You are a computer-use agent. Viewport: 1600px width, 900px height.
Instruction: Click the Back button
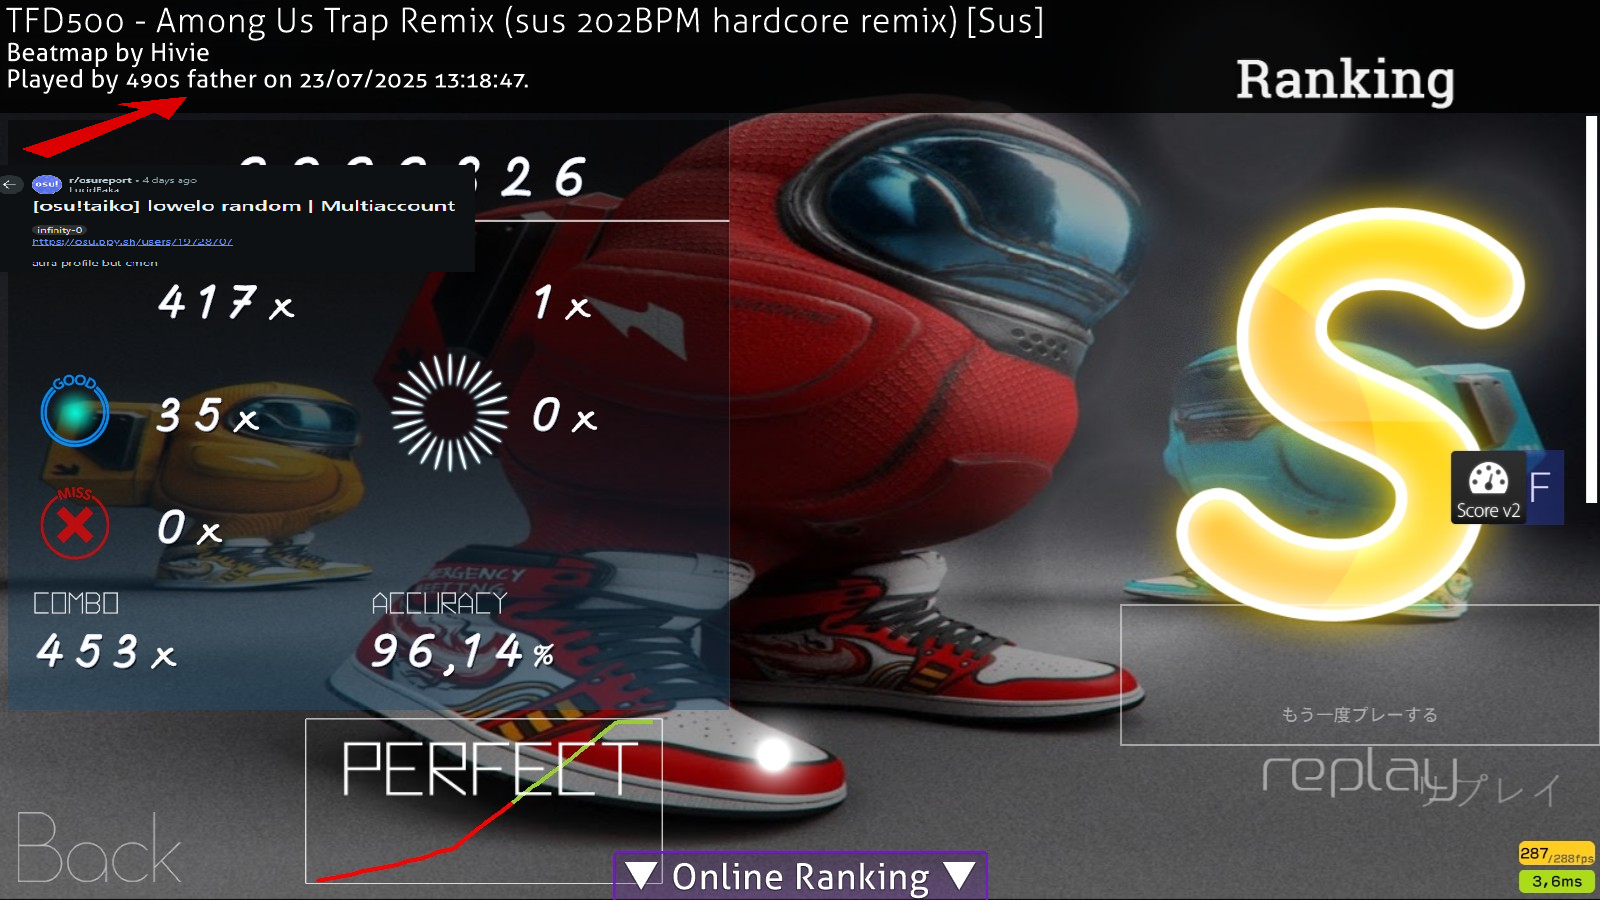98,848
